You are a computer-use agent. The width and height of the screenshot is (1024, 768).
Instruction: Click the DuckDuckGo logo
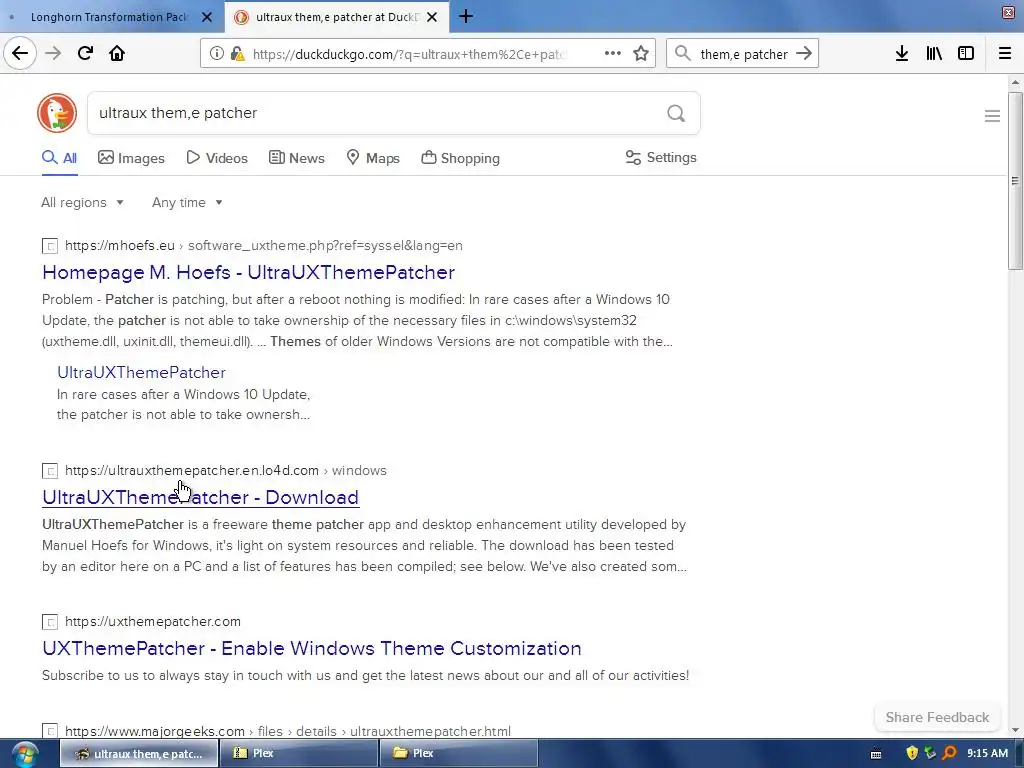coord(57,113)
